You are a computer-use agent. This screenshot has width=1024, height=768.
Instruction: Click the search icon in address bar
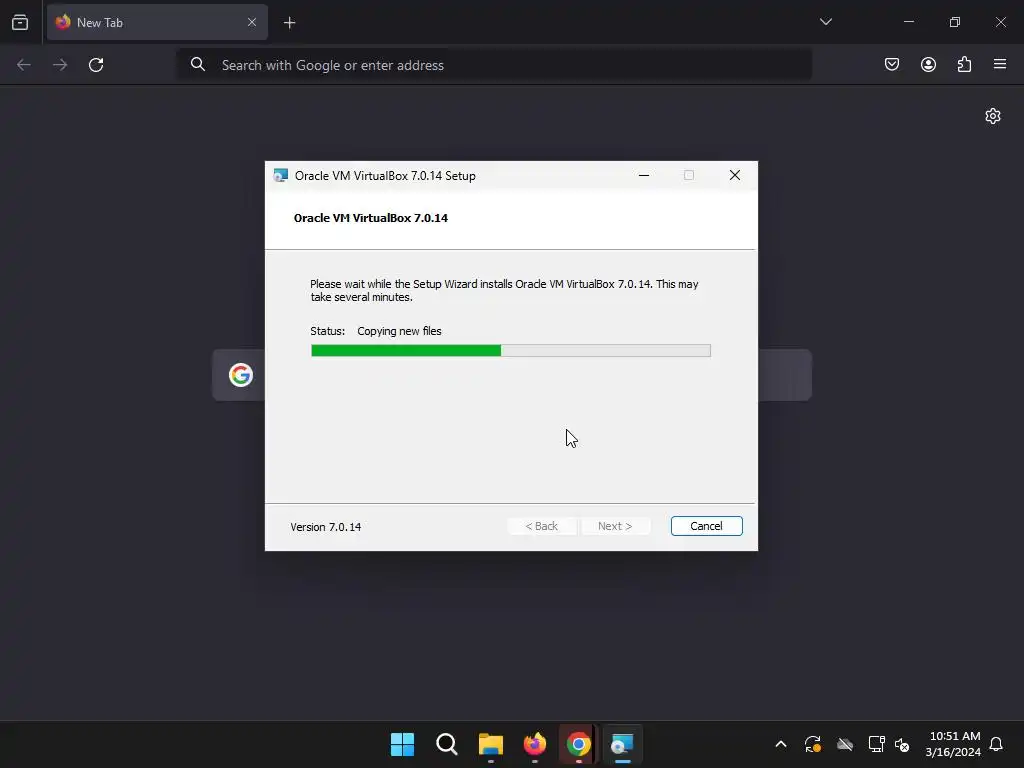198,64
